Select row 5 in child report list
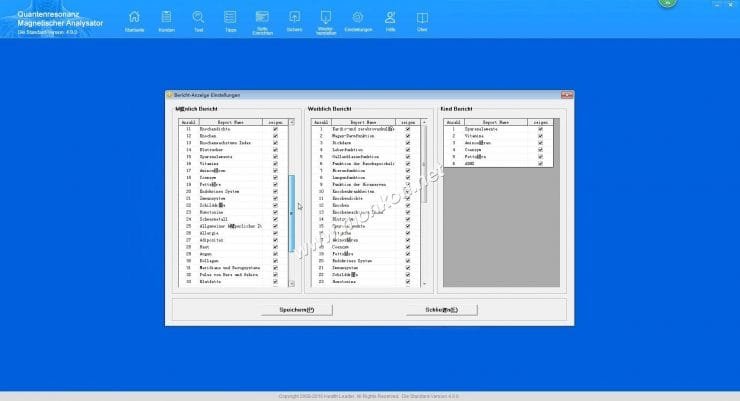The width and height of the screenshot is (740, 401). [498, 157]
